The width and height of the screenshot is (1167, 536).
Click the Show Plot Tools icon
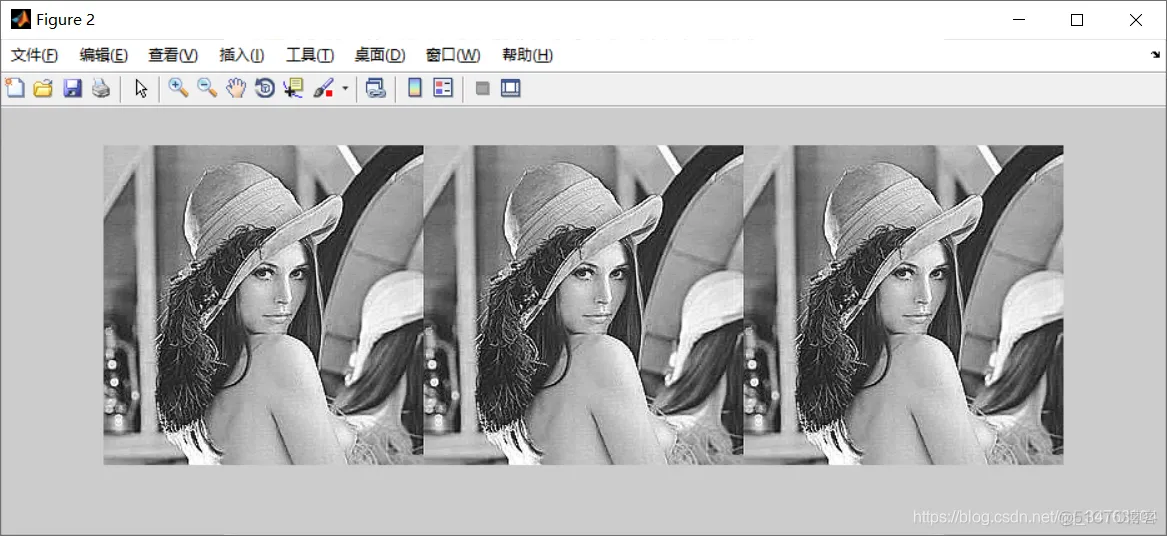click(511, 89)
